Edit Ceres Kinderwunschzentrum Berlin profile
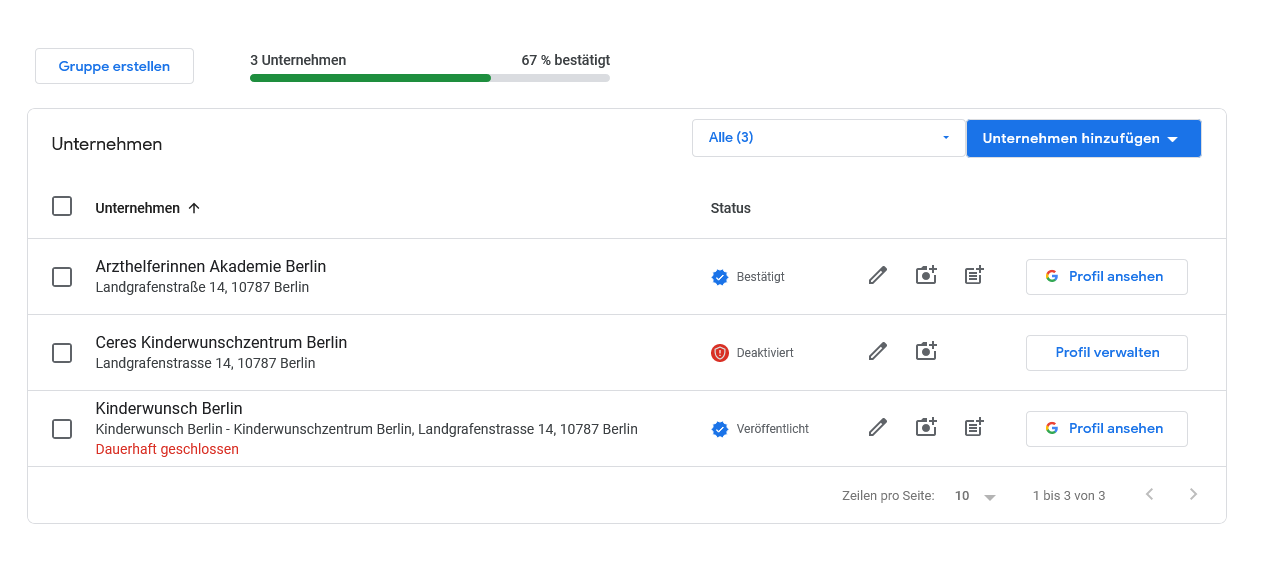 click(878, 352)
